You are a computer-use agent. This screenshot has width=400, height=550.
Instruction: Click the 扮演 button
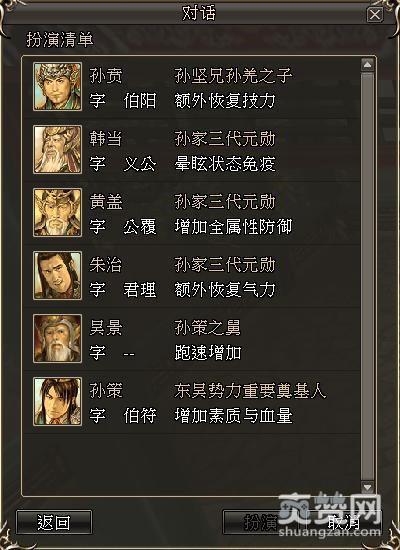point(261,522)
